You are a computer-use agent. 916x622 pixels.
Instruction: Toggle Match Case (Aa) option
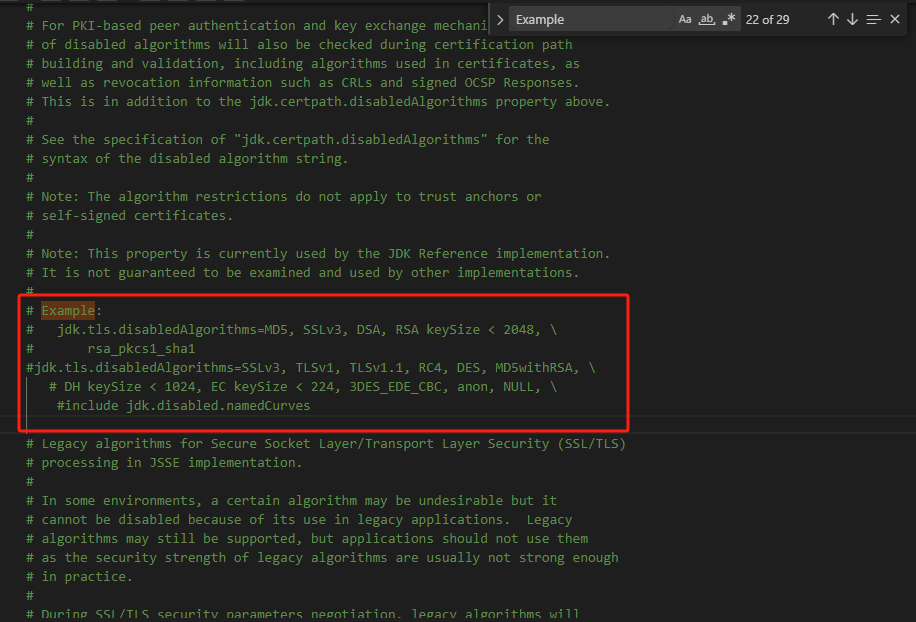tap(685, 19)
